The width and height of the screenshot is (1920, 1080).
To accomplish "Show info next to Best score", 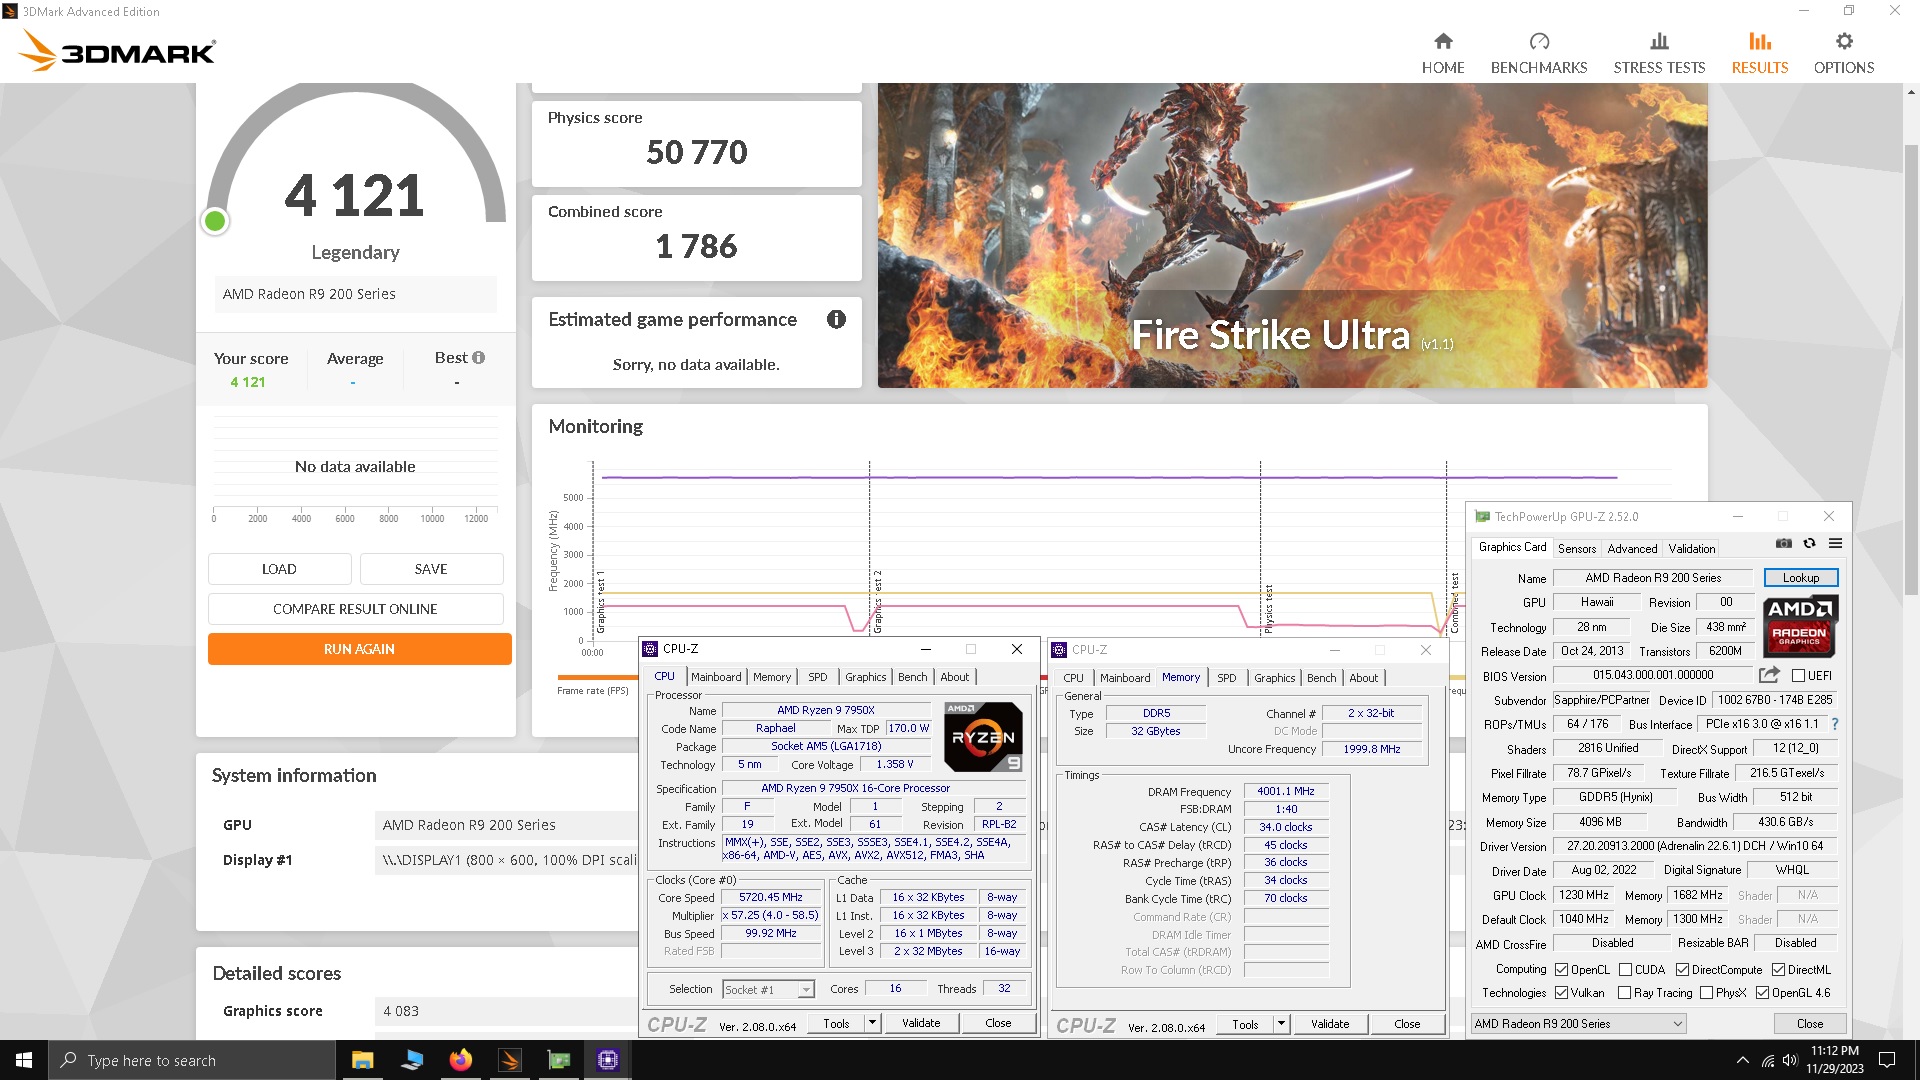I will 478,358.
